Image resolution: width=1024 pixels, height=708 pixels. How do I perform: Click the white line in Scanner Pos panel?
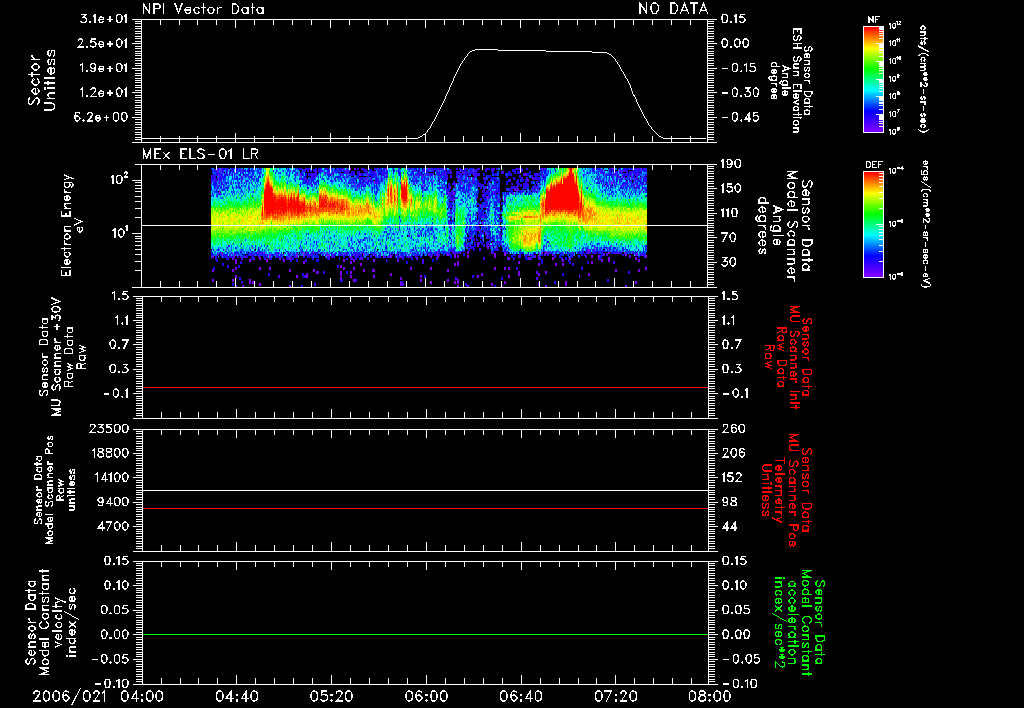(424, 490)
